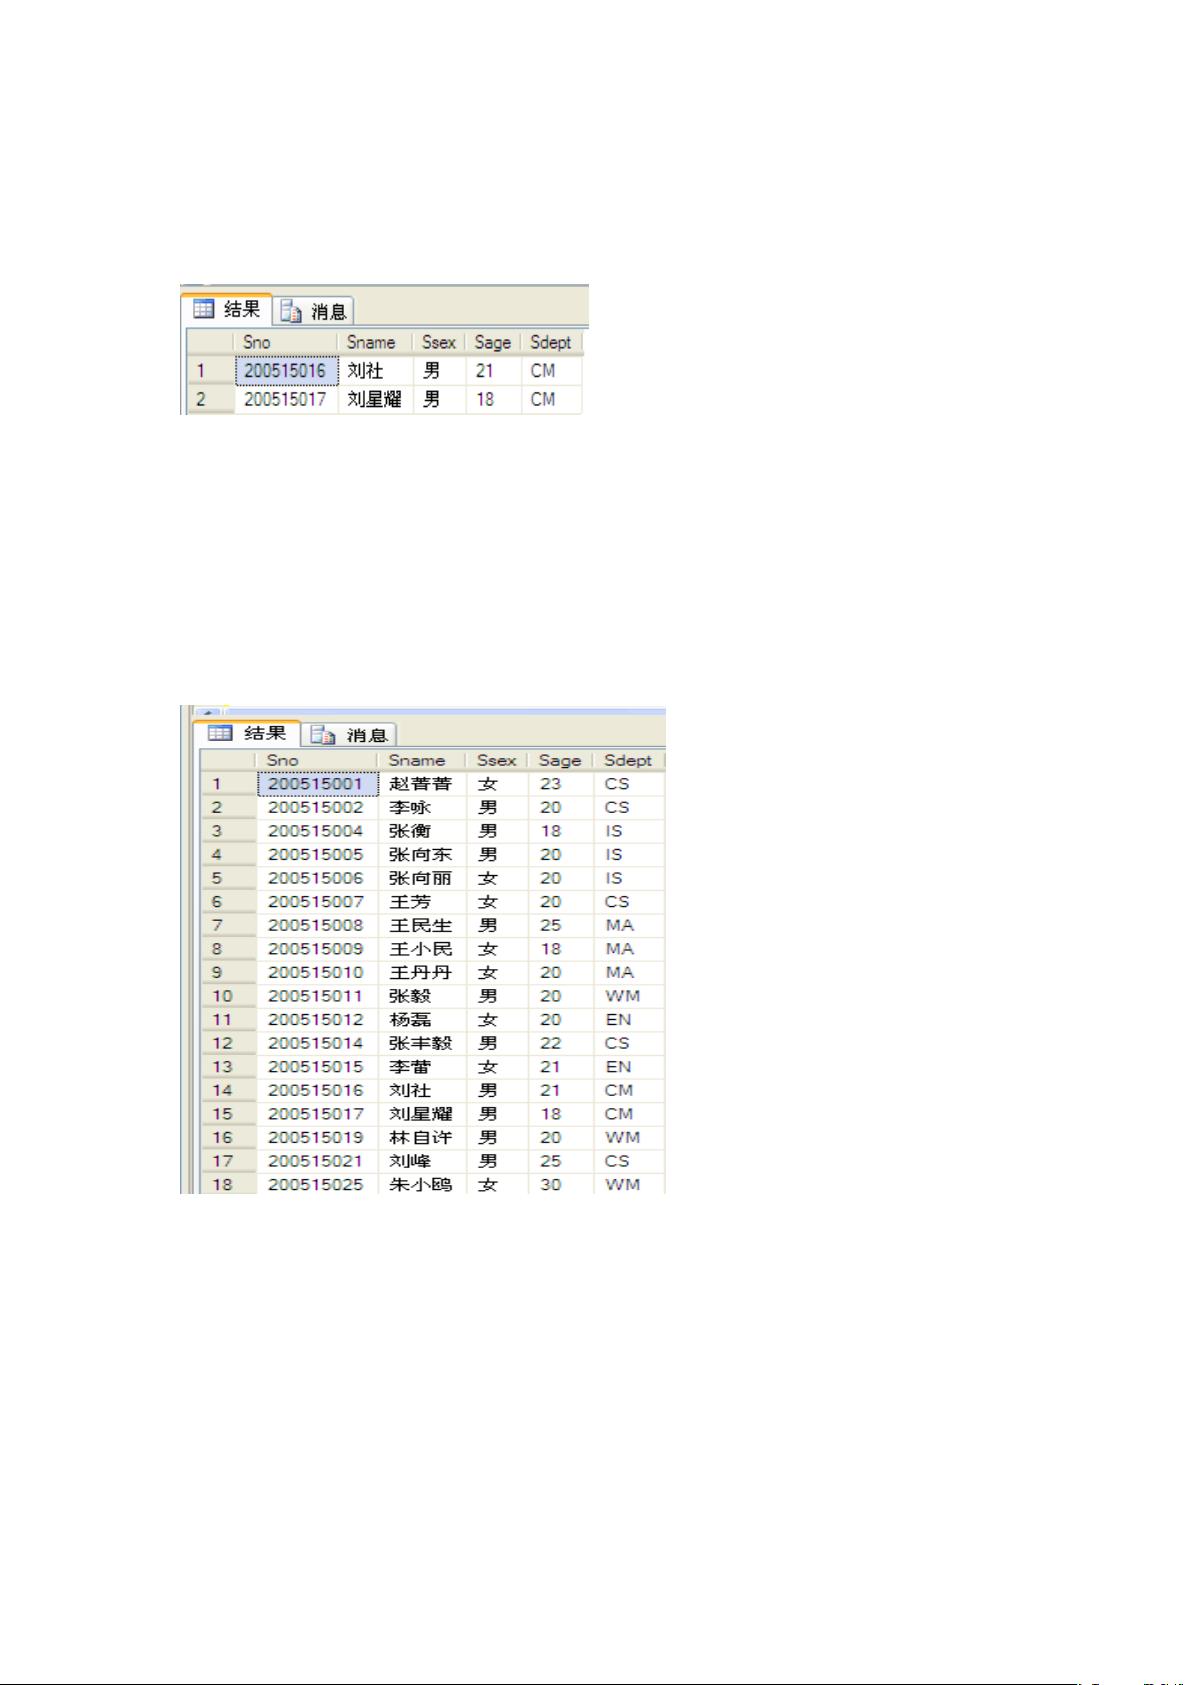Click name 张向东 in lower table
1192x1685 pixels.
point(421,855)
